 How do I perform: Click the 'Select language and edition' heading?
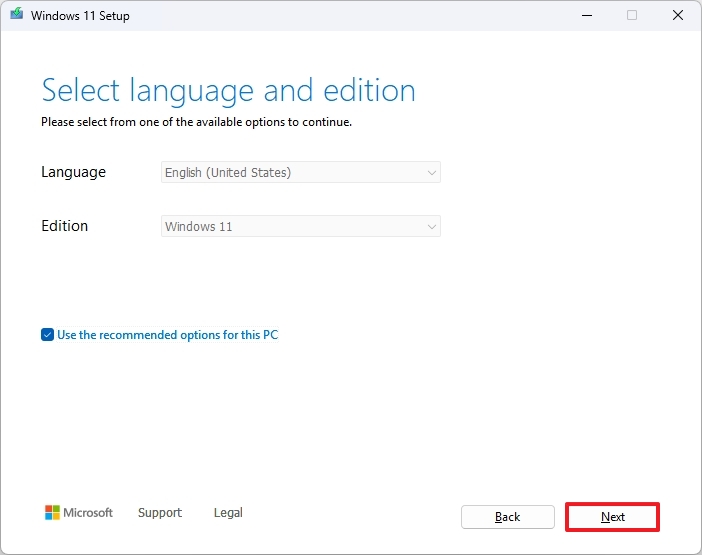pos(228,90)
